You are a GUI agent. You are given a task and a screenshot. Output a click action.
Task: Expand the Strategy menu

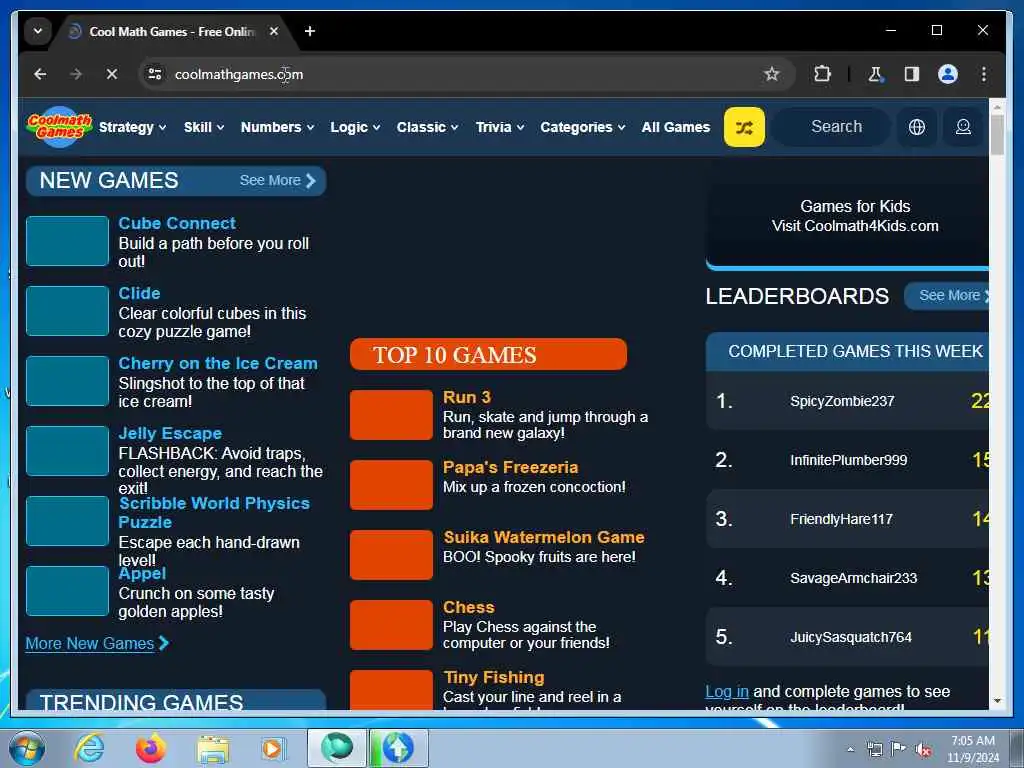click(x=133, y=127)
